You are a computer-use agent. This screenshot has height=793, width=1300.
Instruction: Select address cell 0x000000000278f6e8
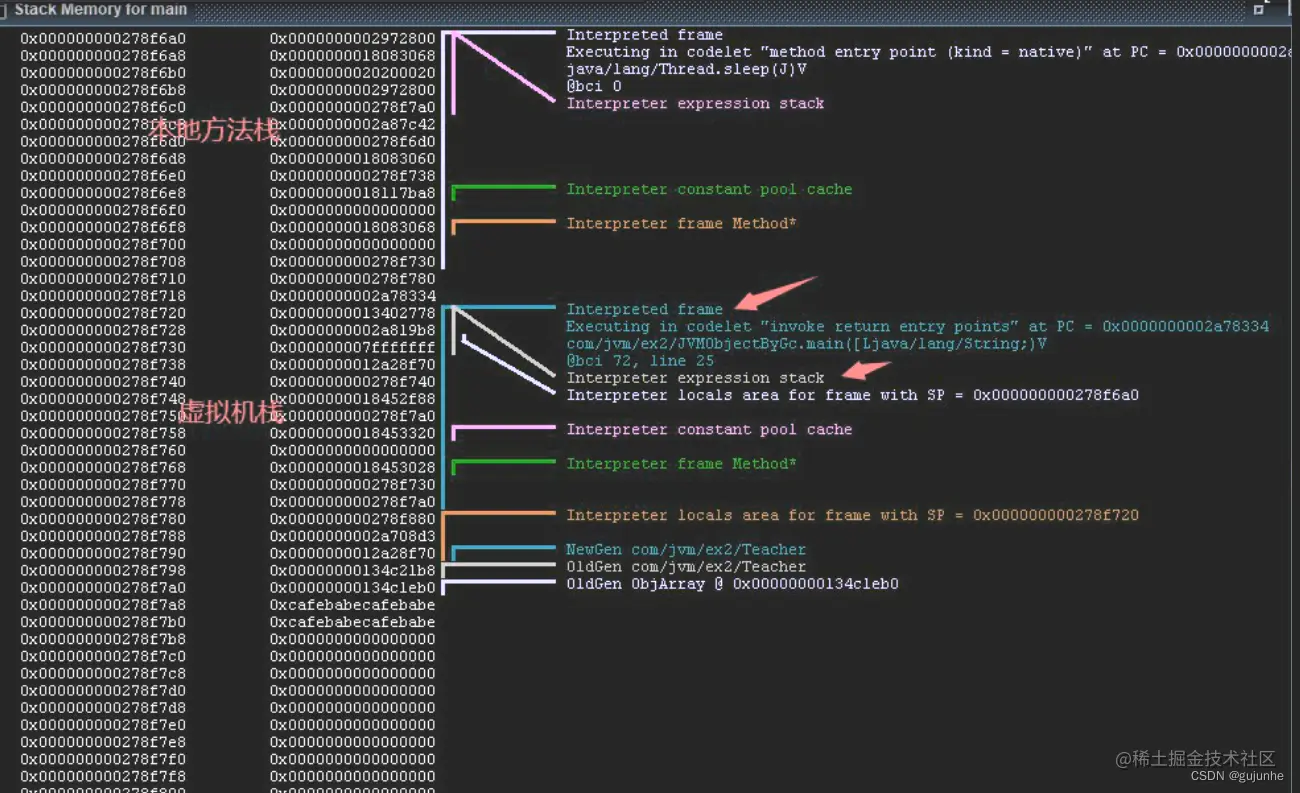pos(103,193)
